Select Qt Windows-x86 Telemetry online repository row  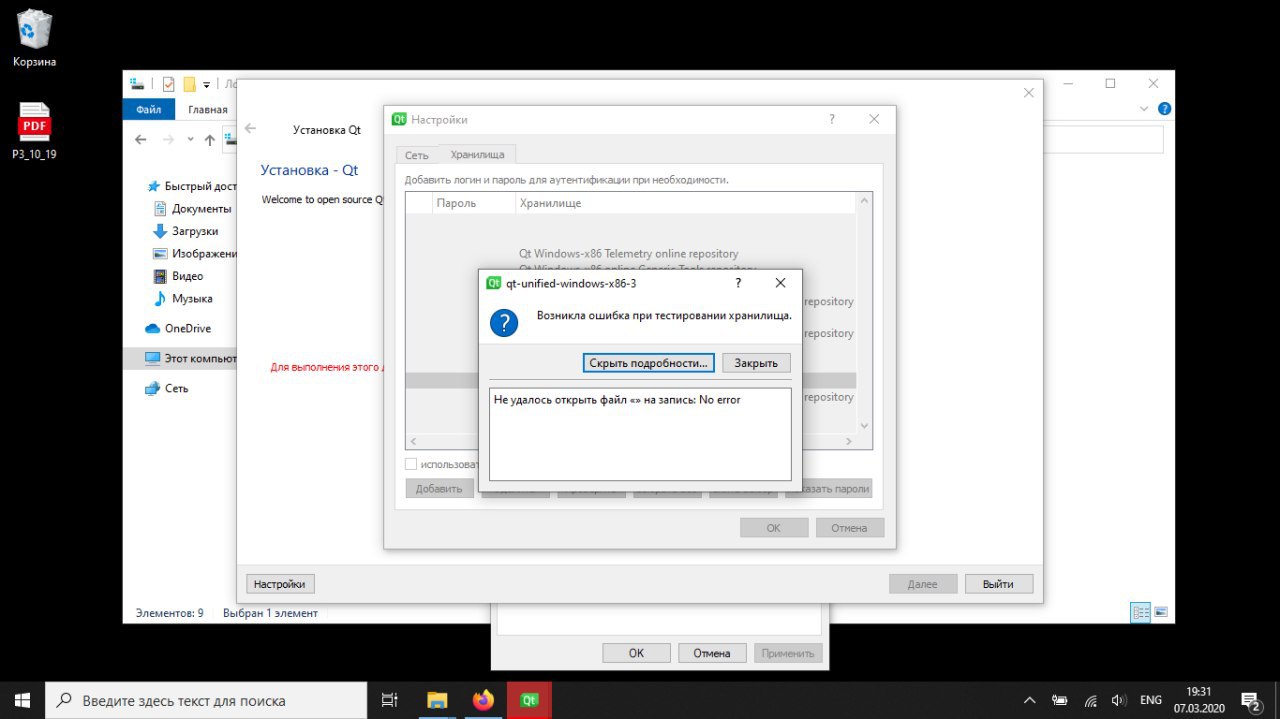pyautogui.click(x=628, y=254)
